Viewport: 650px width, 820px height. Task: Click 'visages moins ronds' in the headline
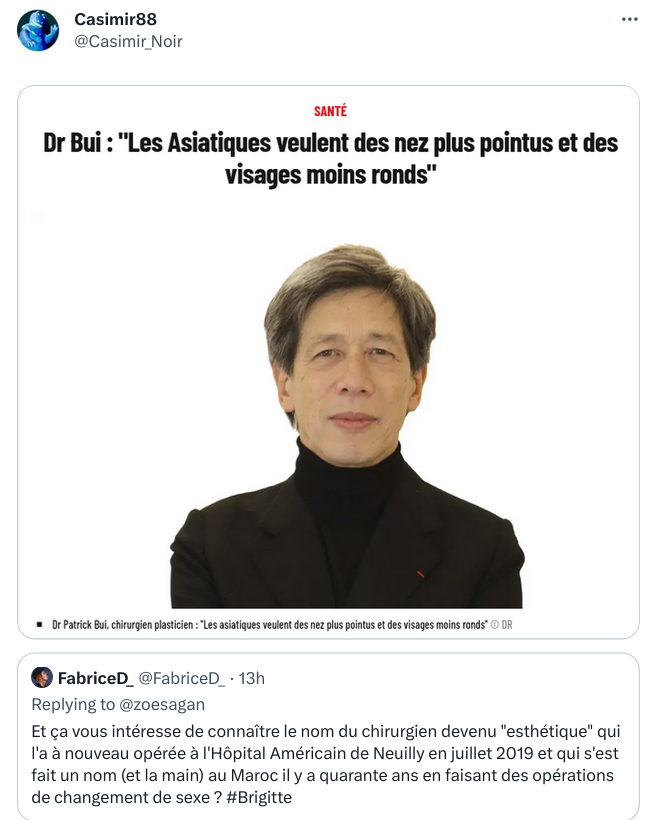click(330, 175)
